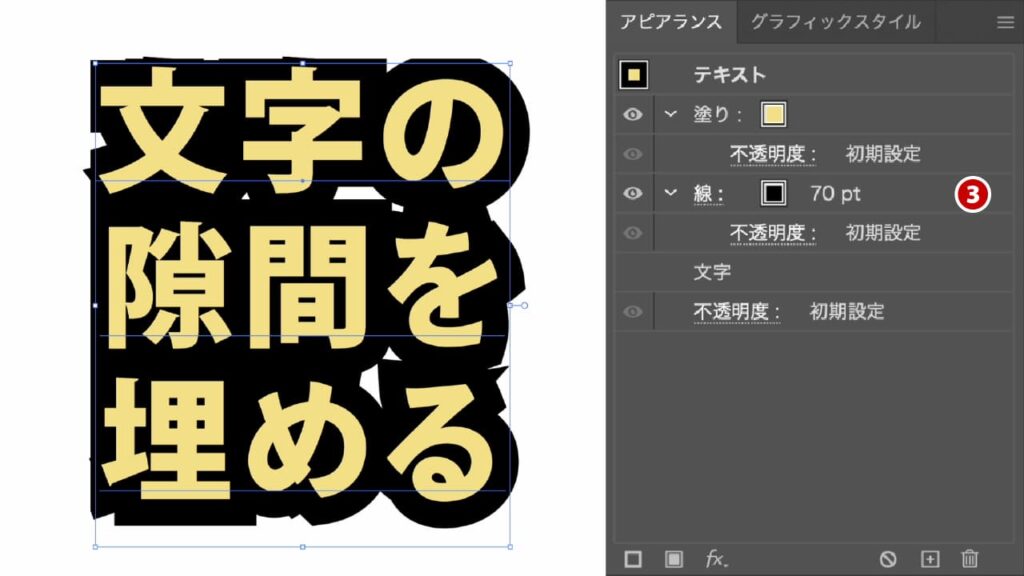Collapse the 線 stroke row chevron
This screenshot has width=1024, height=576.
pos(670,193)
